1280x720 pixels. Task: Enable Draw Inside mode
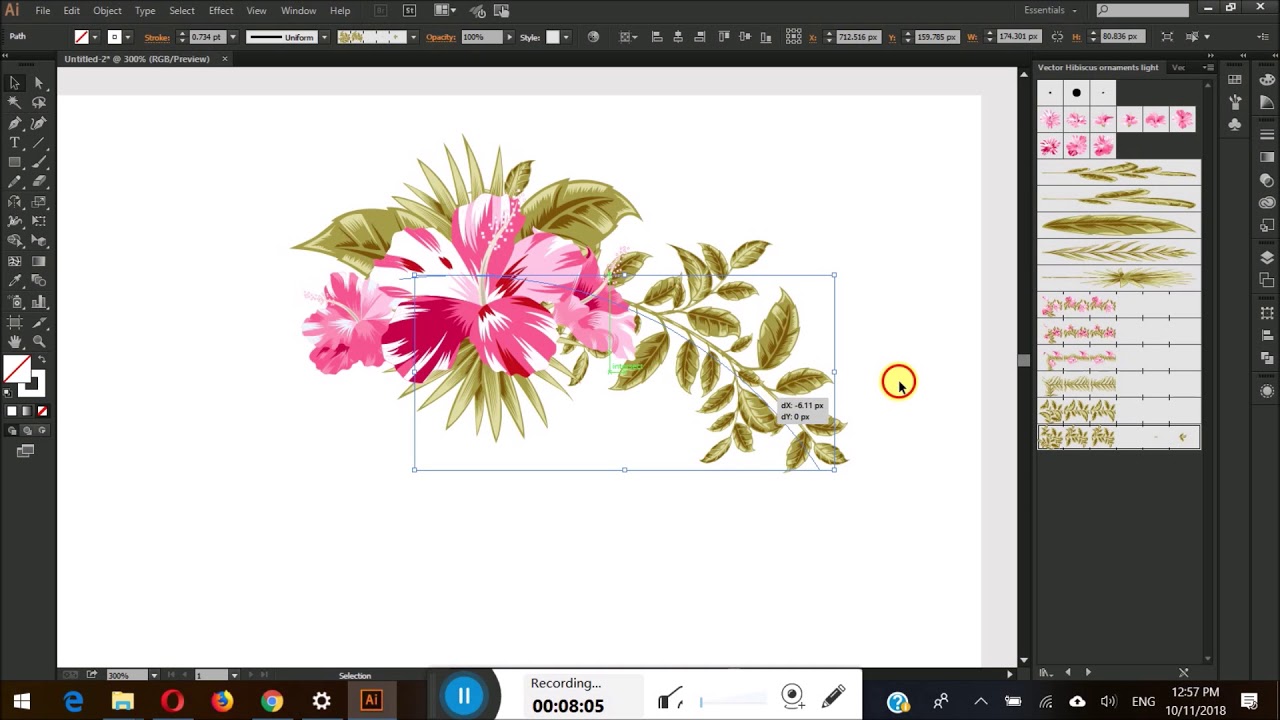[42, 431]
